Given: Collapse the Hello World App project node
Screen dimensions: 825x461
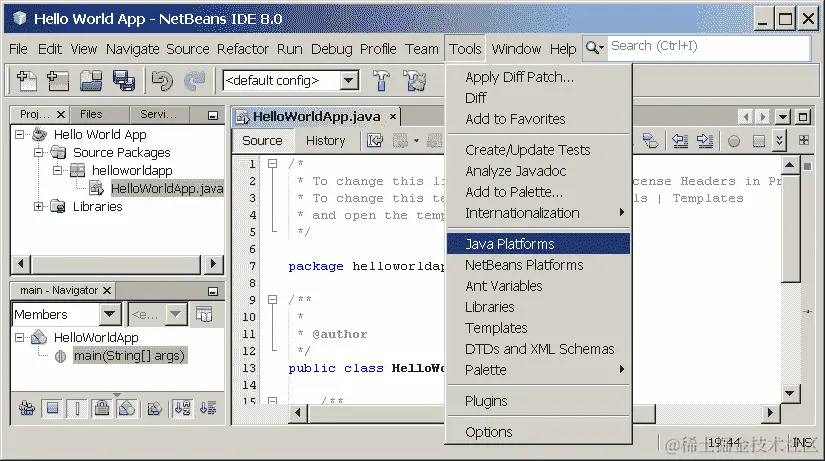Looking at the screenshot, I should pos(19,134).
